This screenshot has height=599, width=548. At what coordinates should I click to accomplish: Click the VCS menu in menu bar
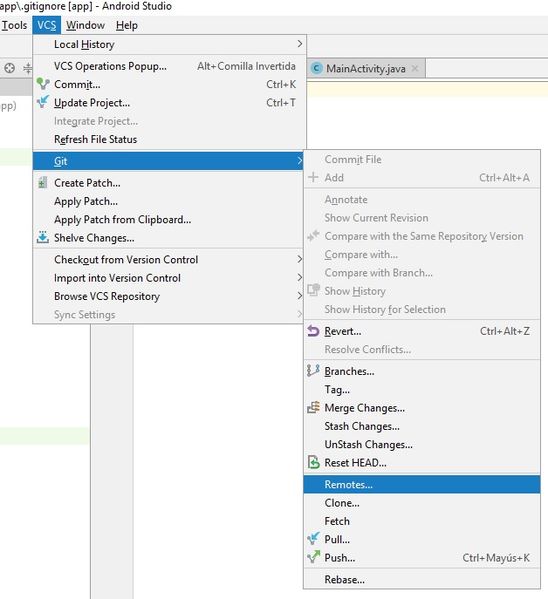pyautogui.click(x=47, y=25)
